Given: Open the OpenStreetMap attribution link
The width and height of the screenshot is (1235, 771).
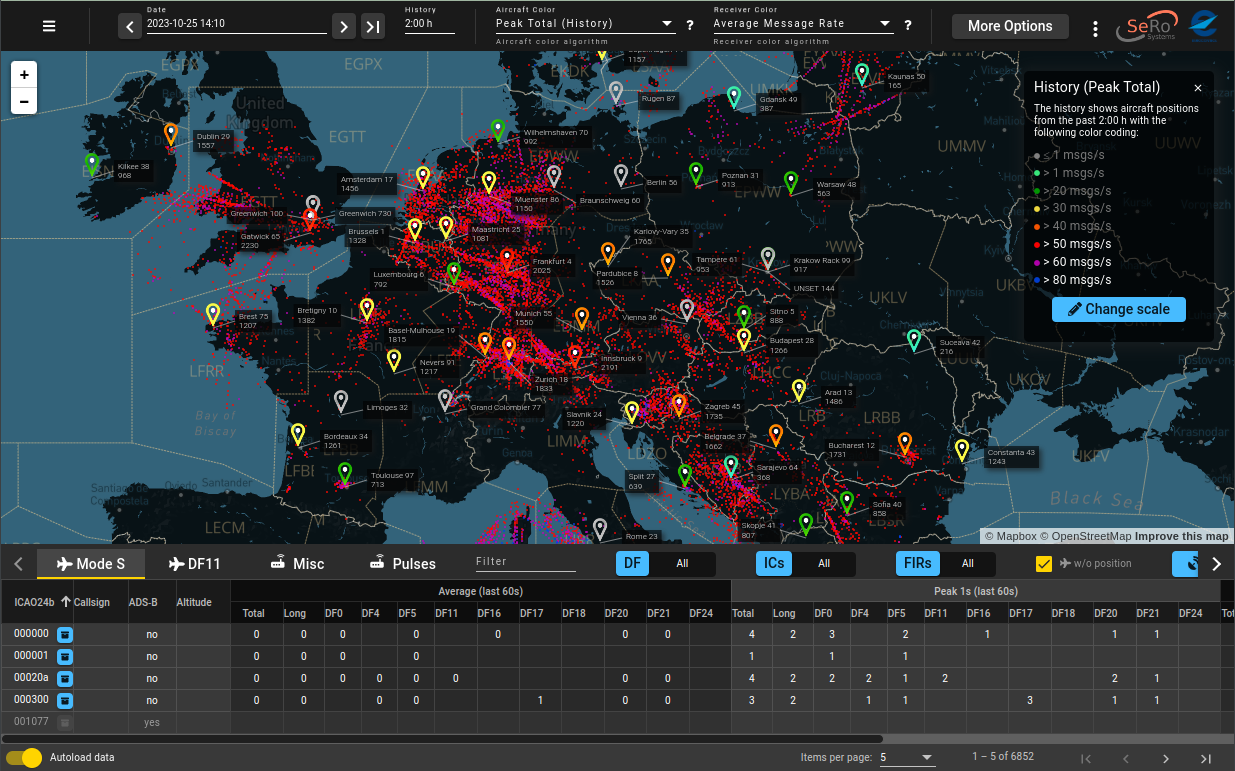Looking at the screenshot, I should (1087, 537).
